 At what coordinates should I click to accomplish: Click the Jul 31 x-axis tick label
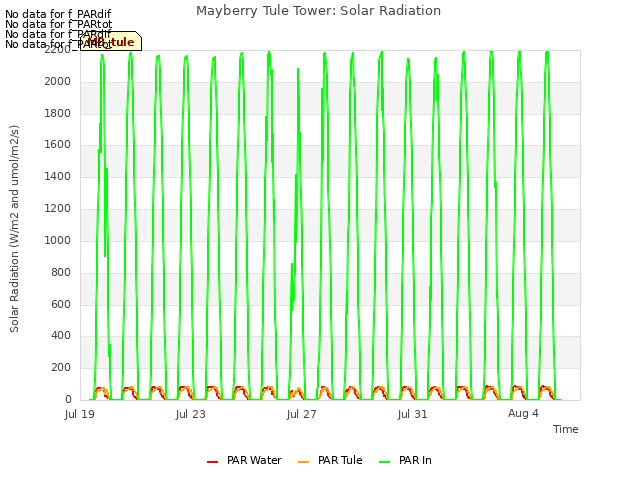[x=413, y=414]
